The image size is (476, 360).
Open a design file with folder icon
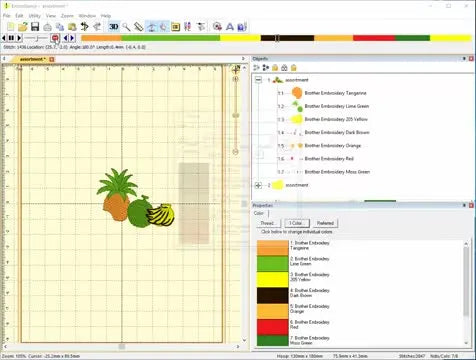[x=23, y=27]
